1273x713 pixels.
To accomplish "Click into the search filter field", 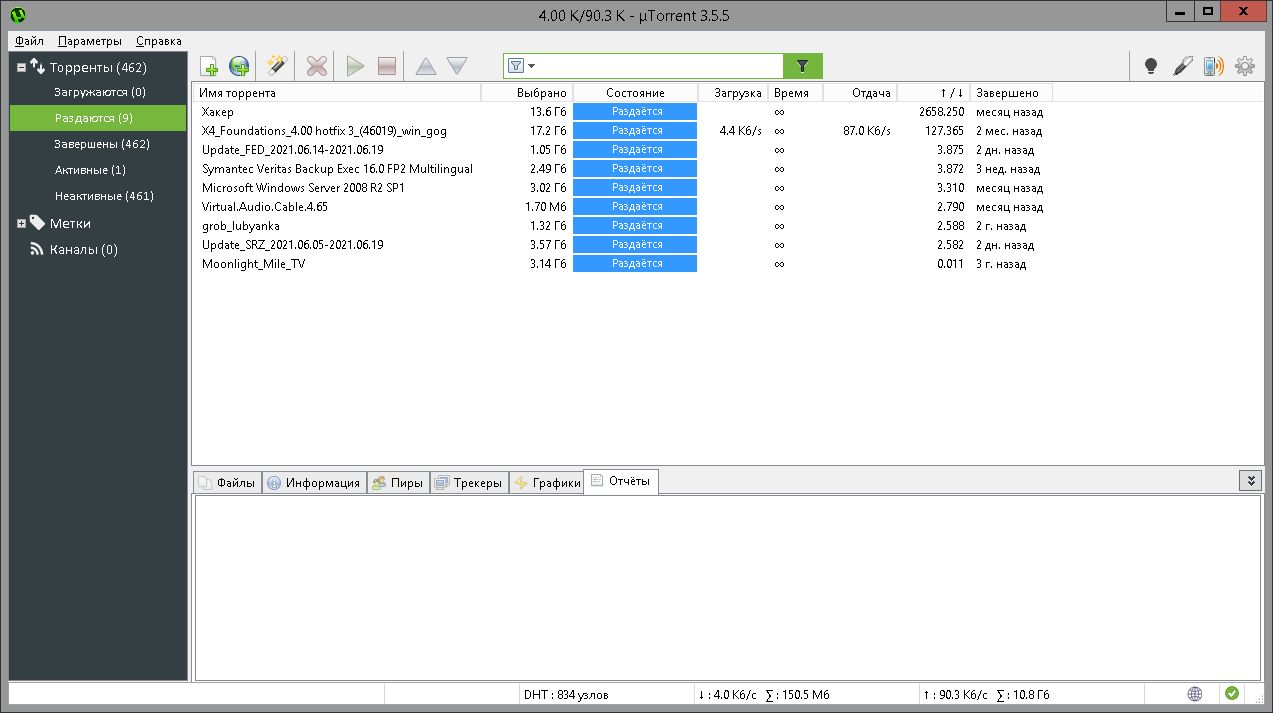I will tap(660, 66).
